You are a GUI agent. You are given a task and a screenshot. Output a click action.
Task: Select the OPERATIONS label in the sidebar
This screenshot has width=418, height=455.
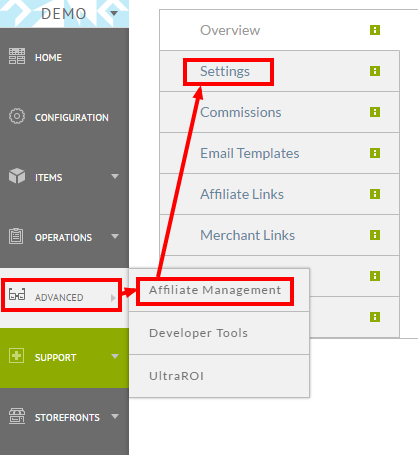coord(63,238)
